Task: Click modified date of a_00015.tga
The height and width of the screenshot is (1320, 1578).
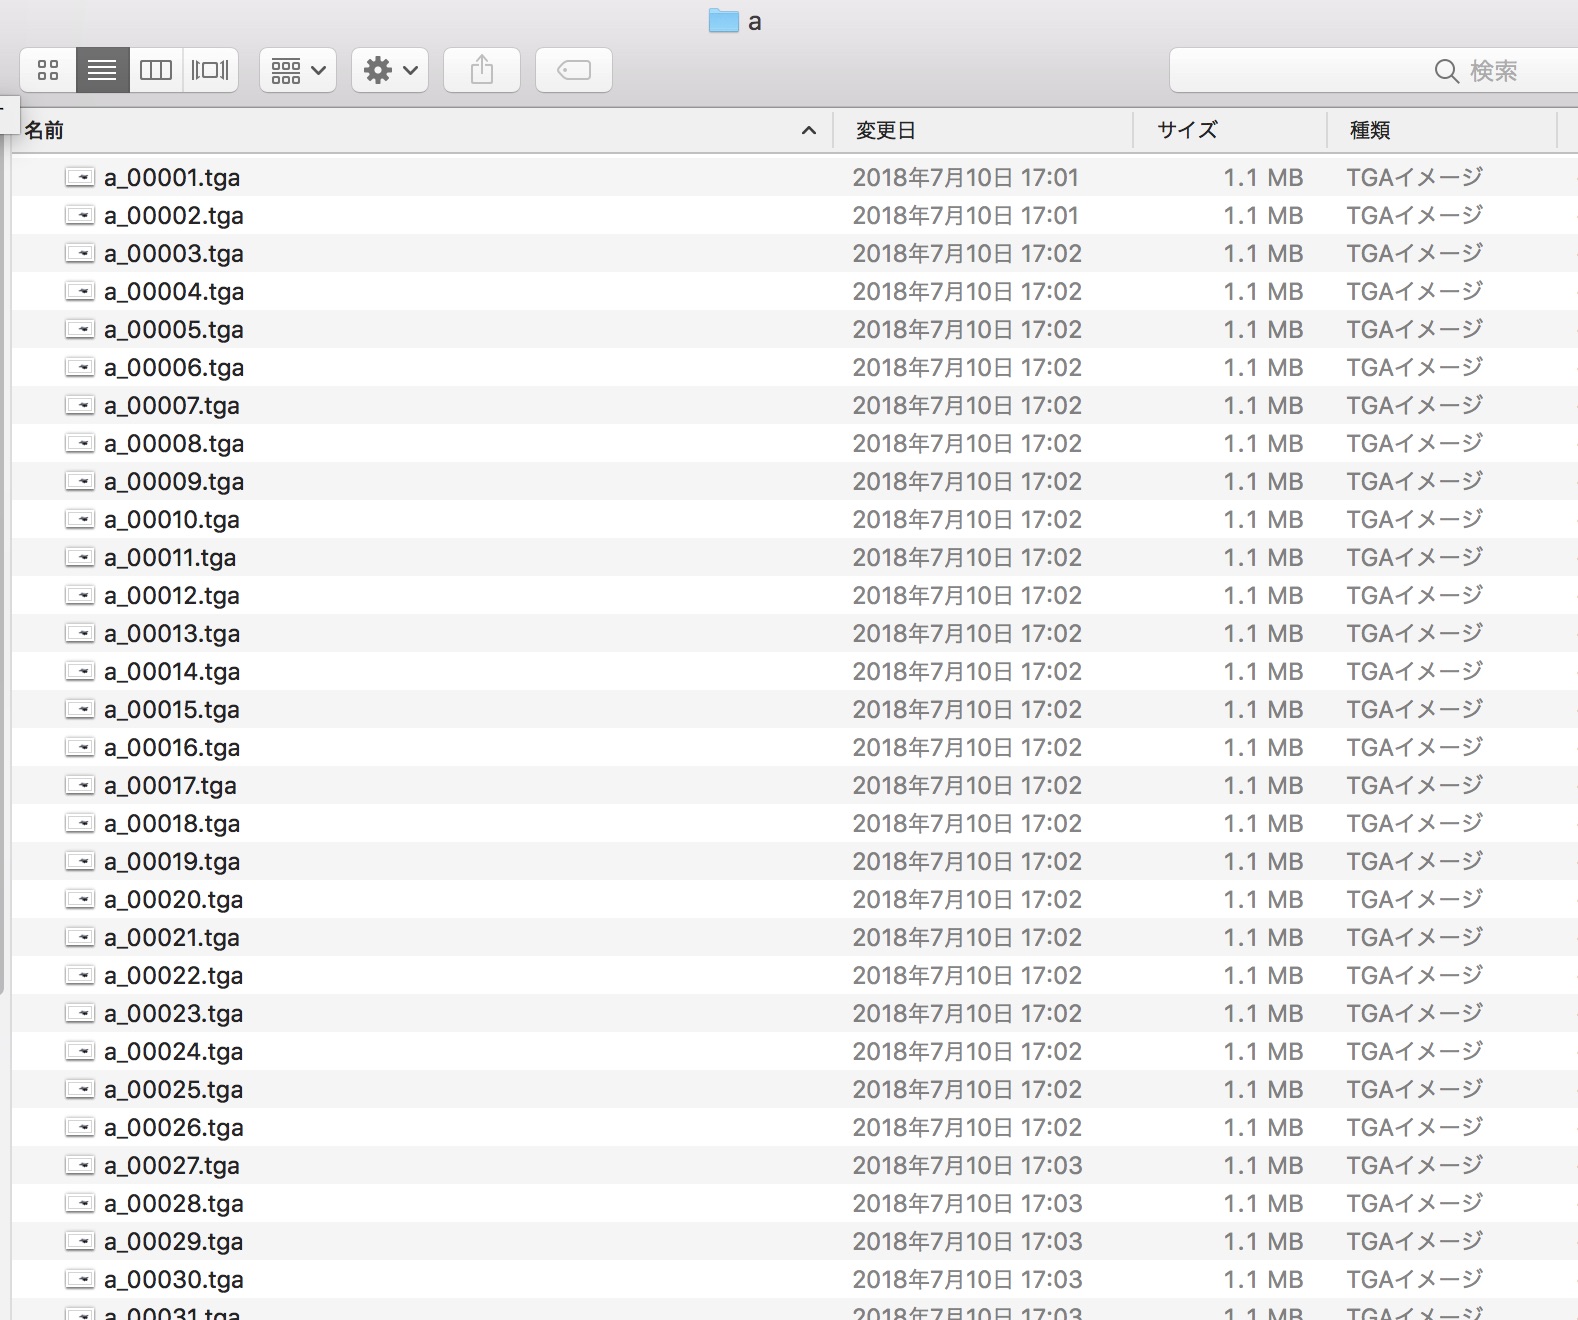Action: (967, 709)
